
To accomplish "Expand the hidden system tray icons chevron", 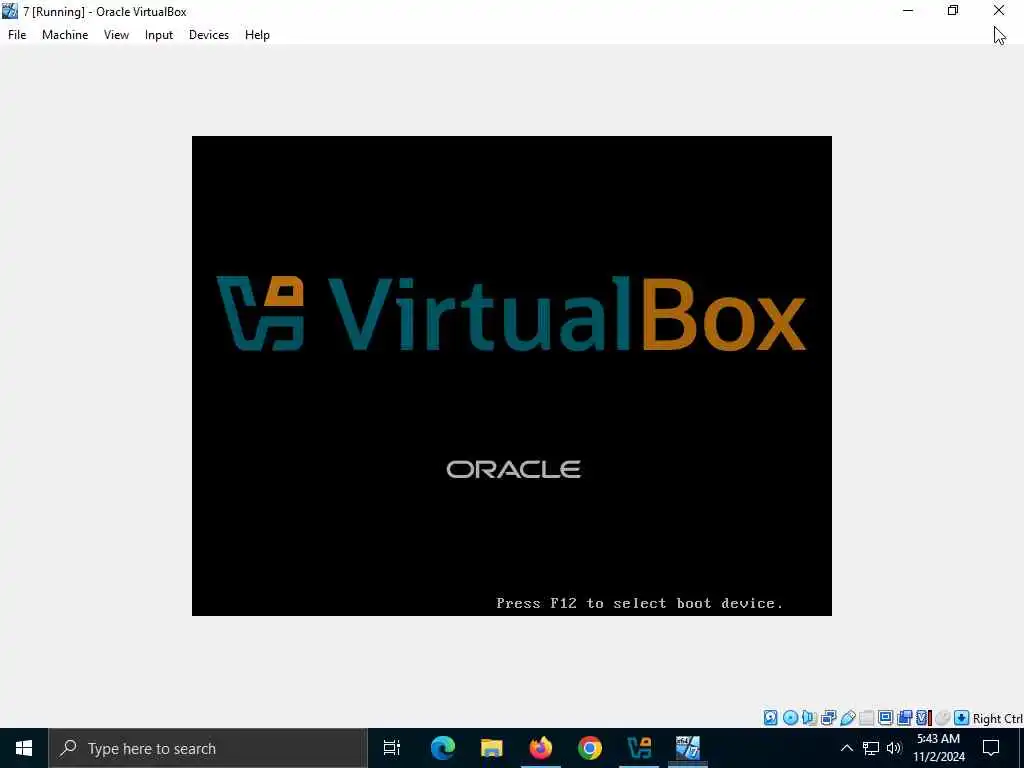I will [846, 748].
